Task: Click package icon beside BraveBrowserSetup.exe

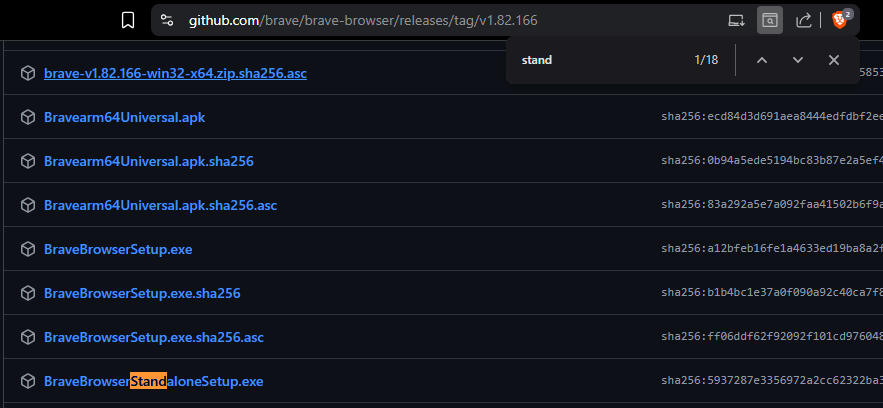Action: 28,249
